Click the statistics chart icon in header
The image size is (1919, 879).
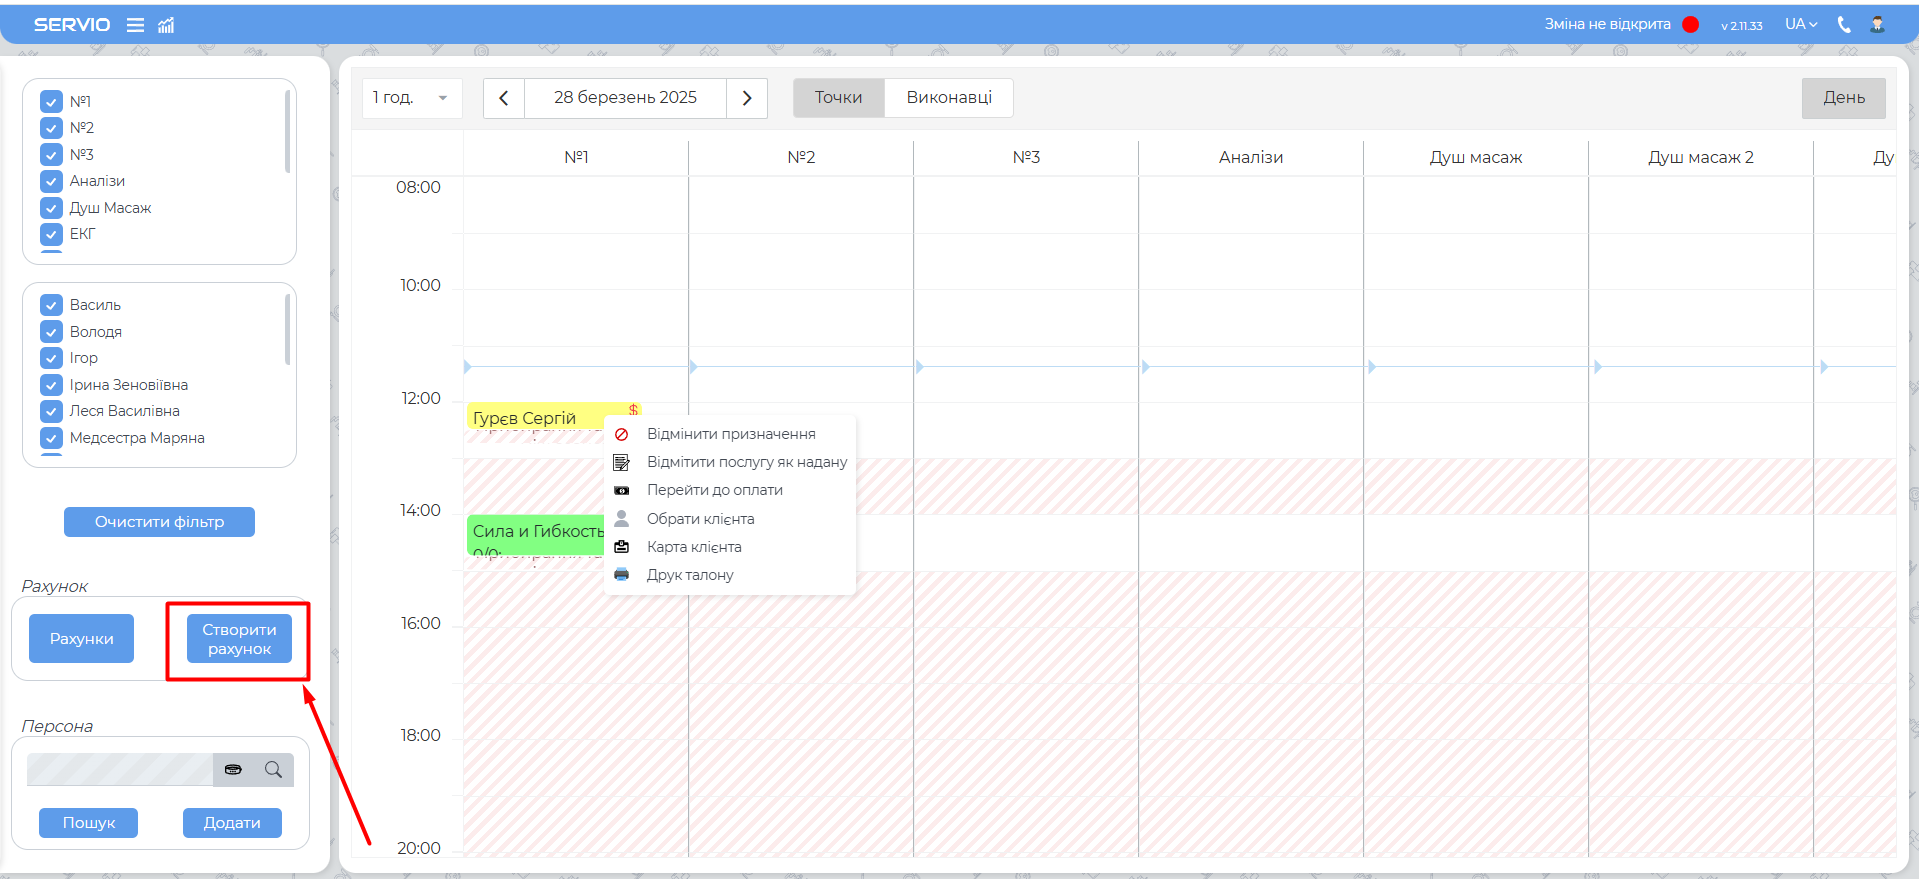pos(166,25)
